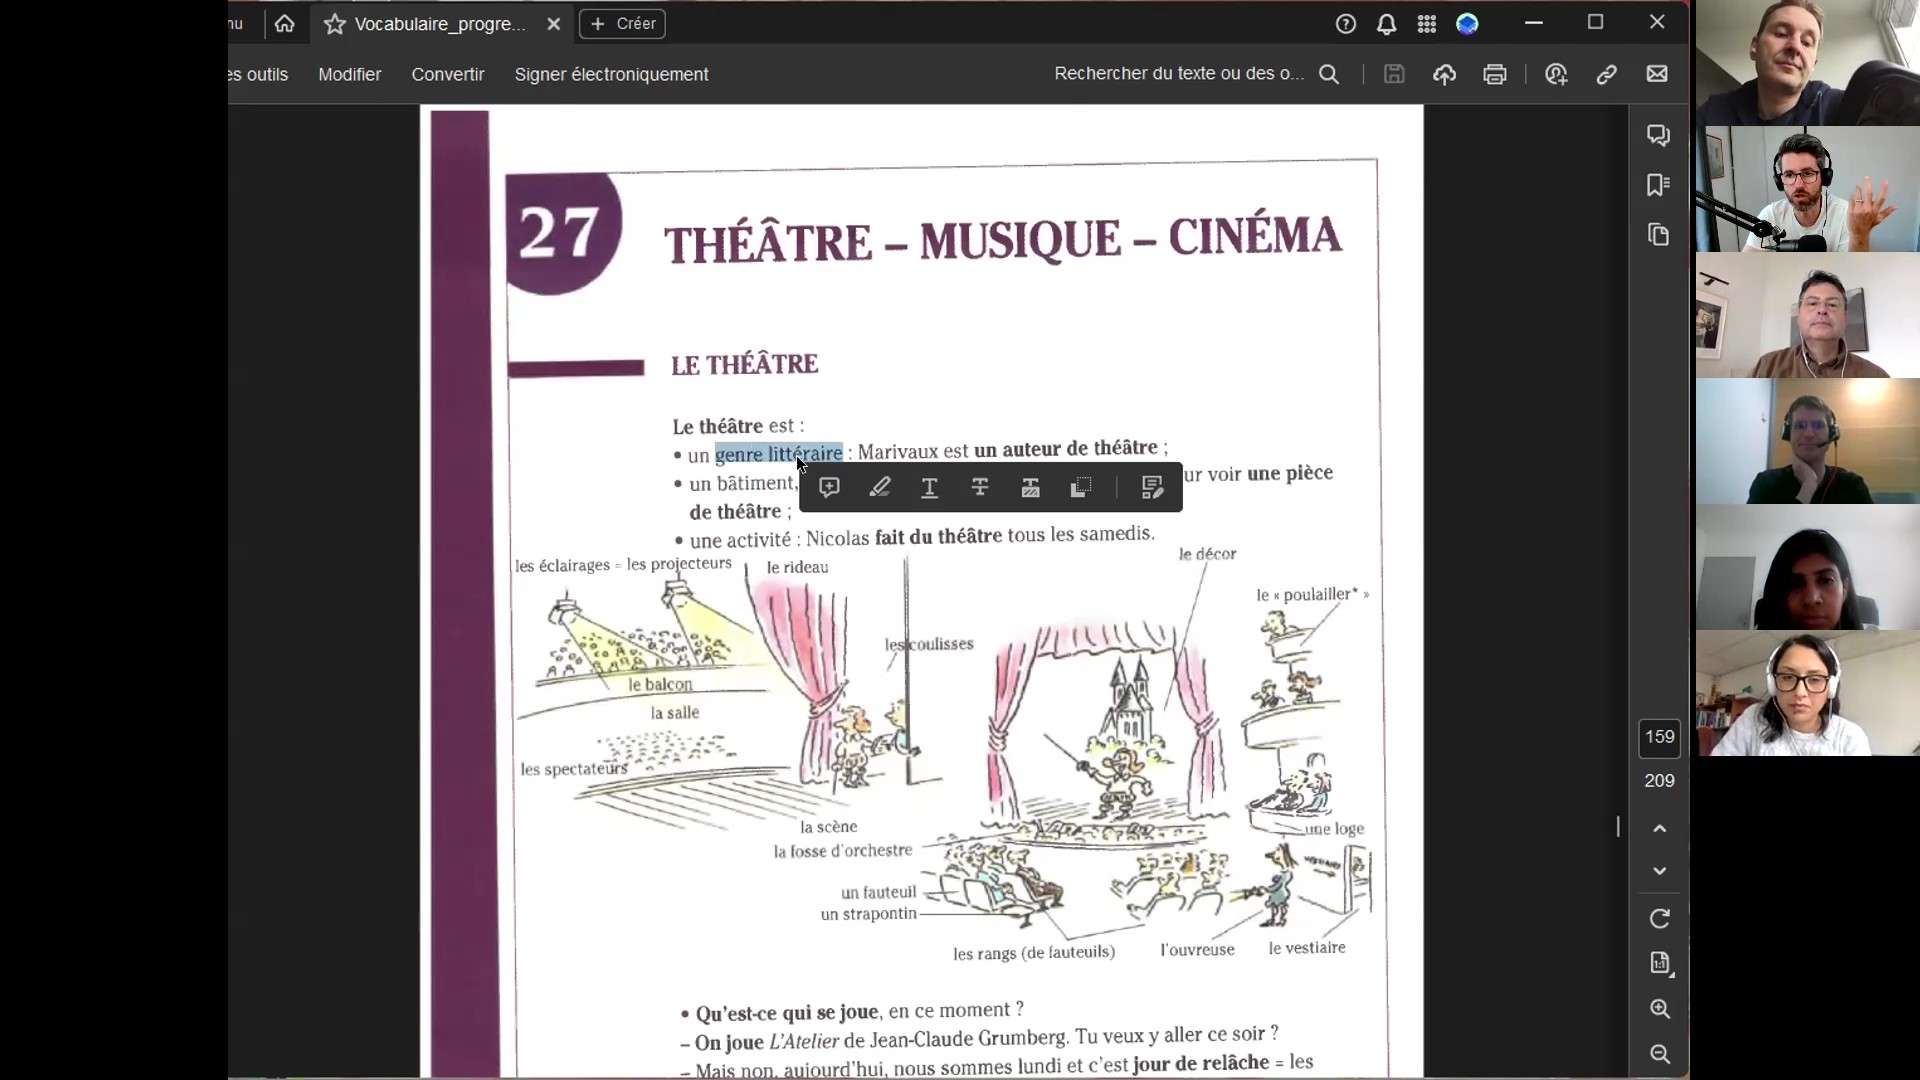Open the page thumbnails panel icon
The image size is (1920, 1080).
tap(1659, 235)
